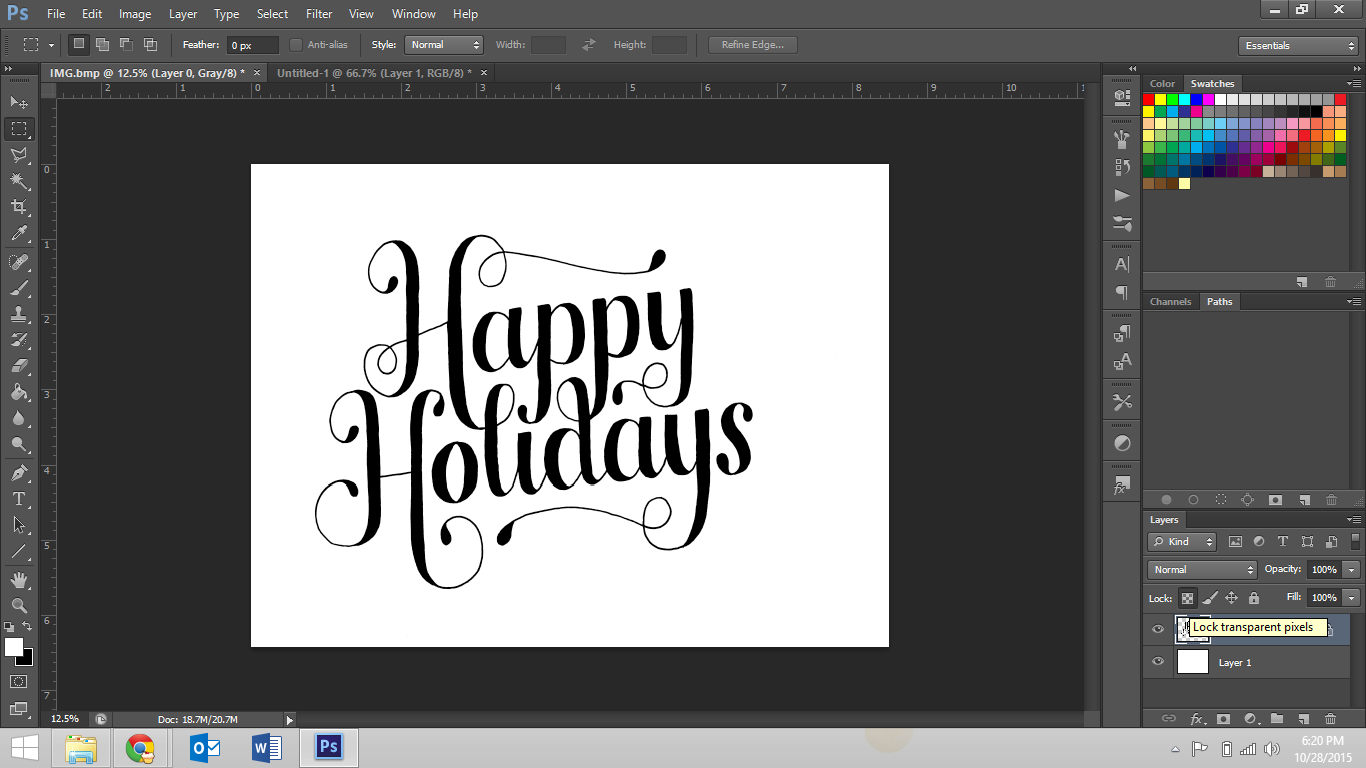Screen dimensions: 1366x768
Task: Select the Clone Stamp tool
Action: point(19,314)
